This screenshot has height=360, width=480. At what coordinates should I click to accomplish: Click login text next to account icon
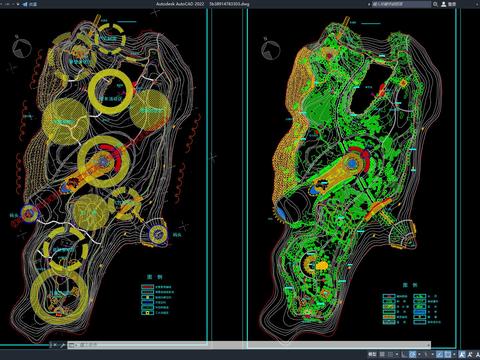pyautogui.click(x=452, y=4)
